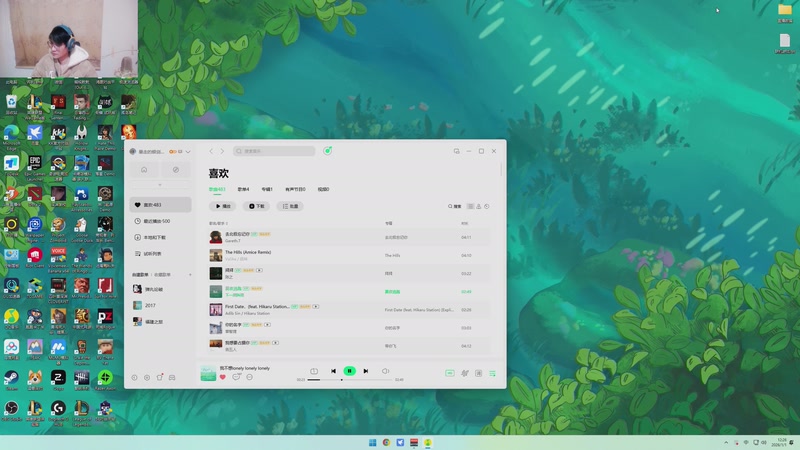Switch to the 收藏歌单 sidebar tab
Image resolution: width=800 pixels, height=450 pixels.
click(161, 274)
